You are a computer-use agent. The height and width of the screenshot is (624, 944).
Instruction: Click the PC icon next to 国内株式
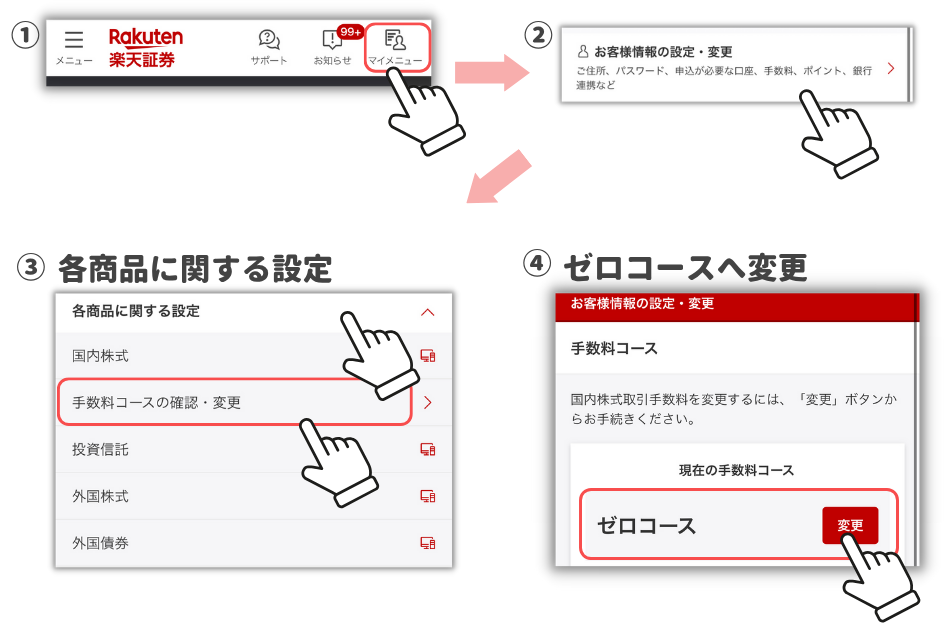(x=427, y=355)
